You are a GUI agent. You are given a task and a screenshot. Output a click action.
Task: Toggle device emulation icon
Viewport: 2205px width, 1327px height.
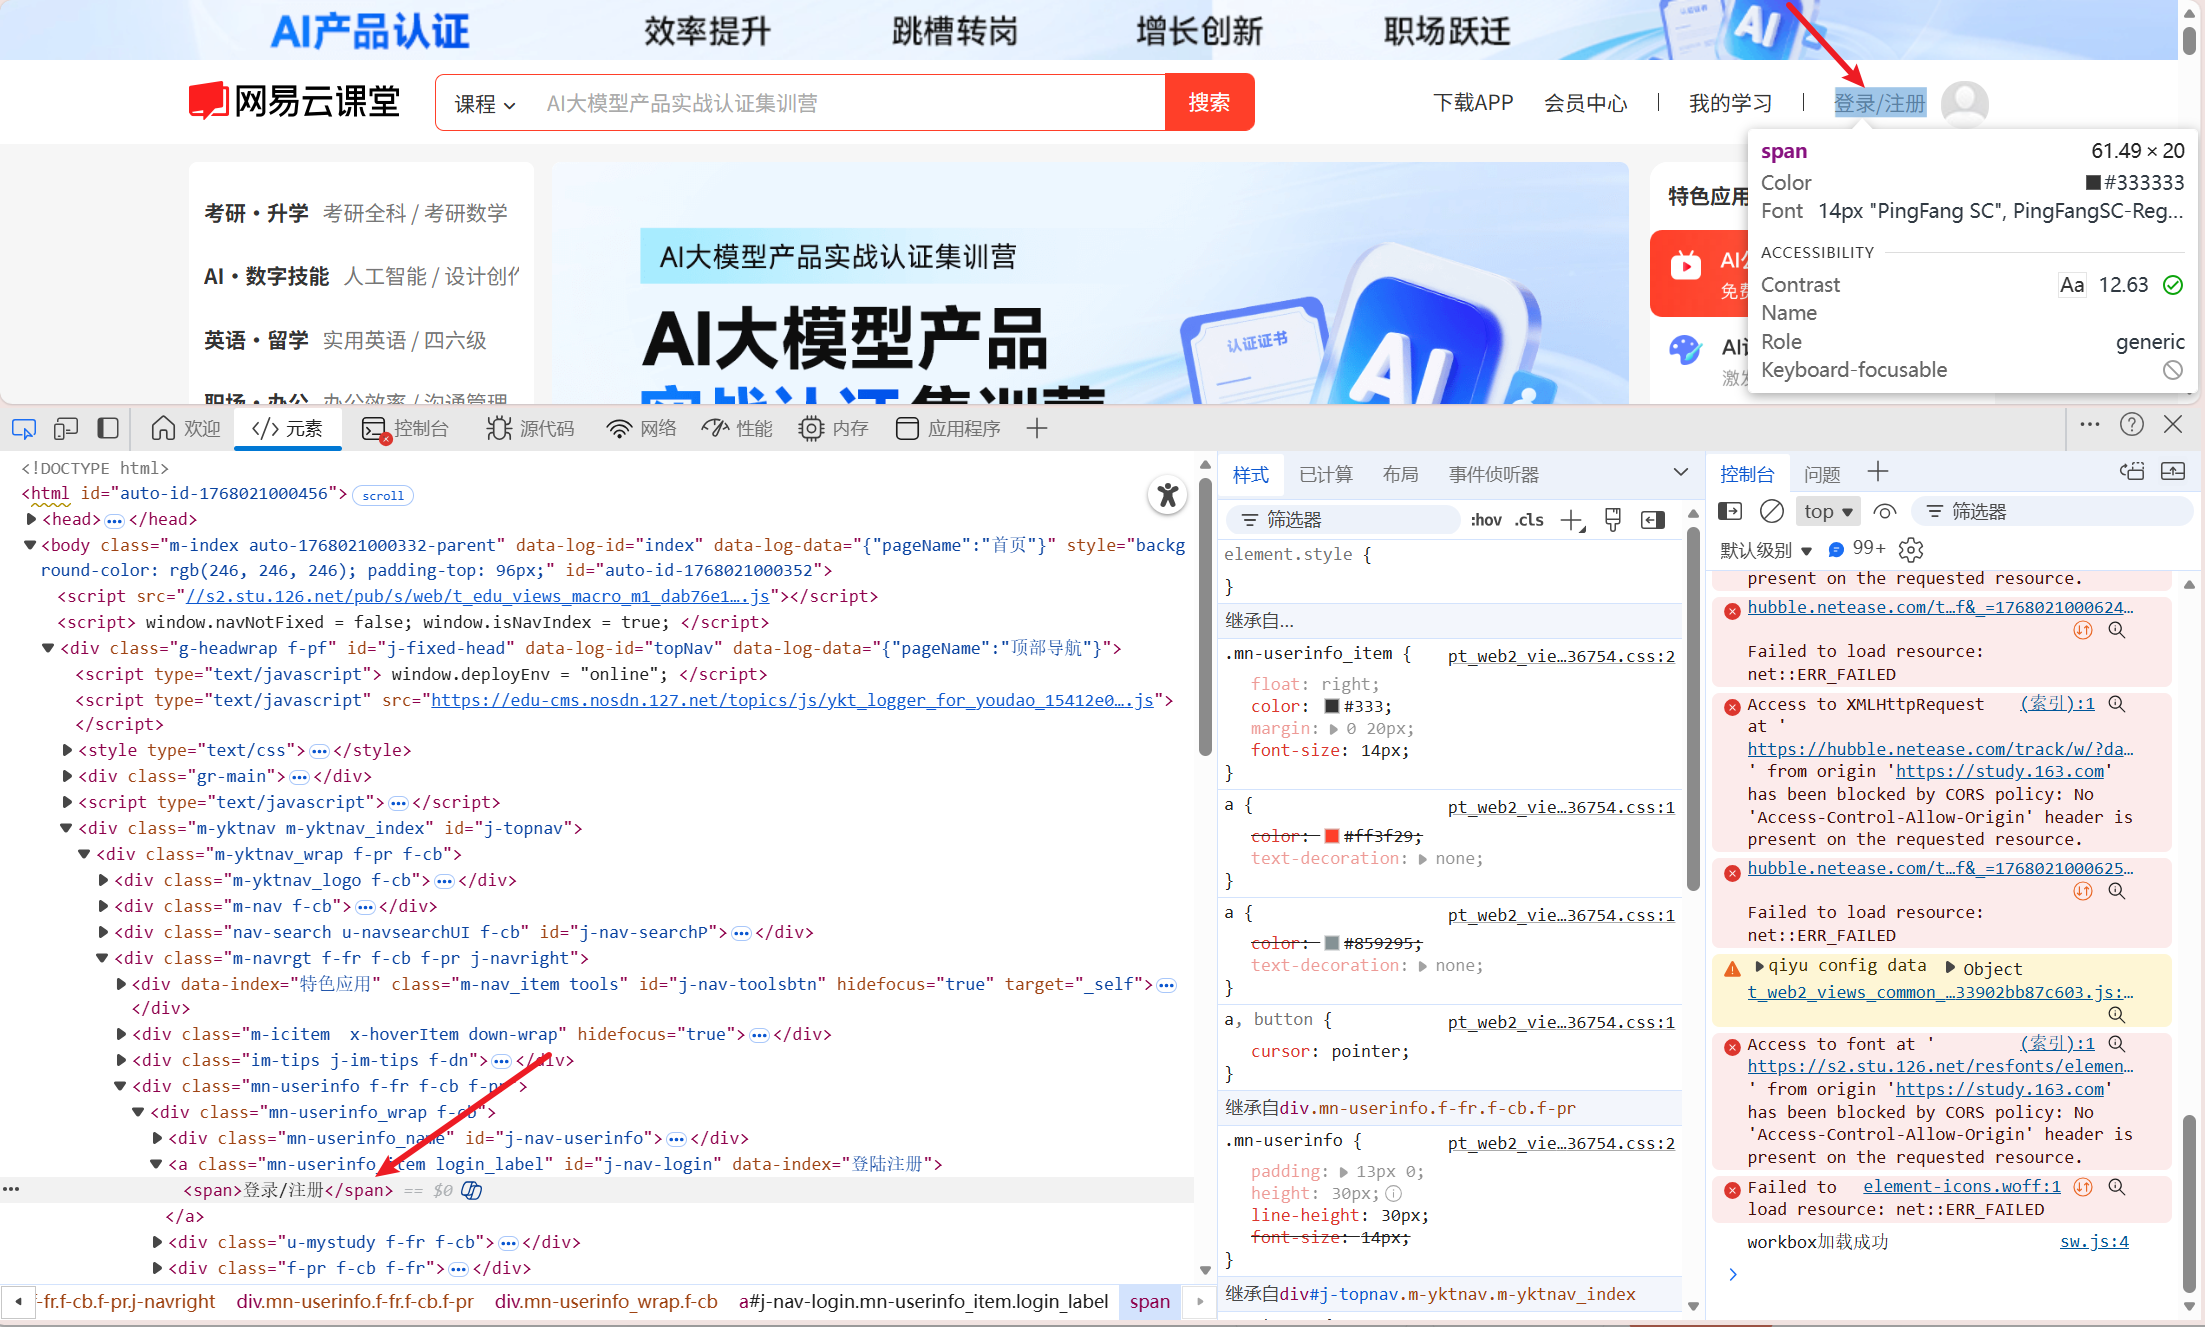[66, 429]
